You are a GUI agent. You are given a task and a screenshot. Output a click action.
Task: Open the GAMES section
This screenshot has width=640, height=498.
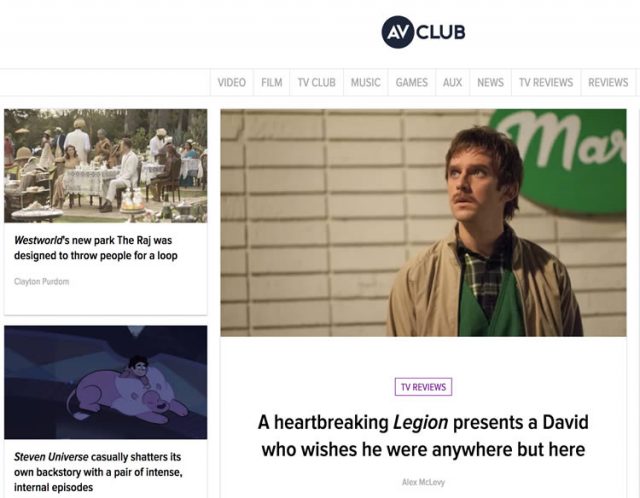[x=412, y=82]
